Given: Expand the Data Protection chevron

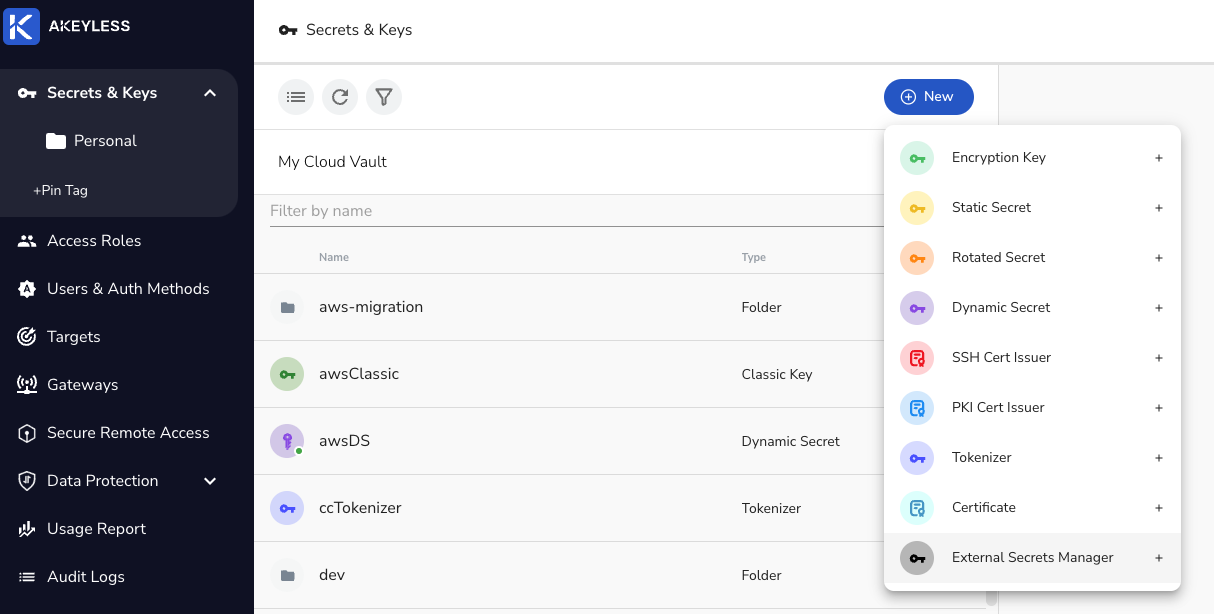Looking at the screenshot, I should 210,481.
